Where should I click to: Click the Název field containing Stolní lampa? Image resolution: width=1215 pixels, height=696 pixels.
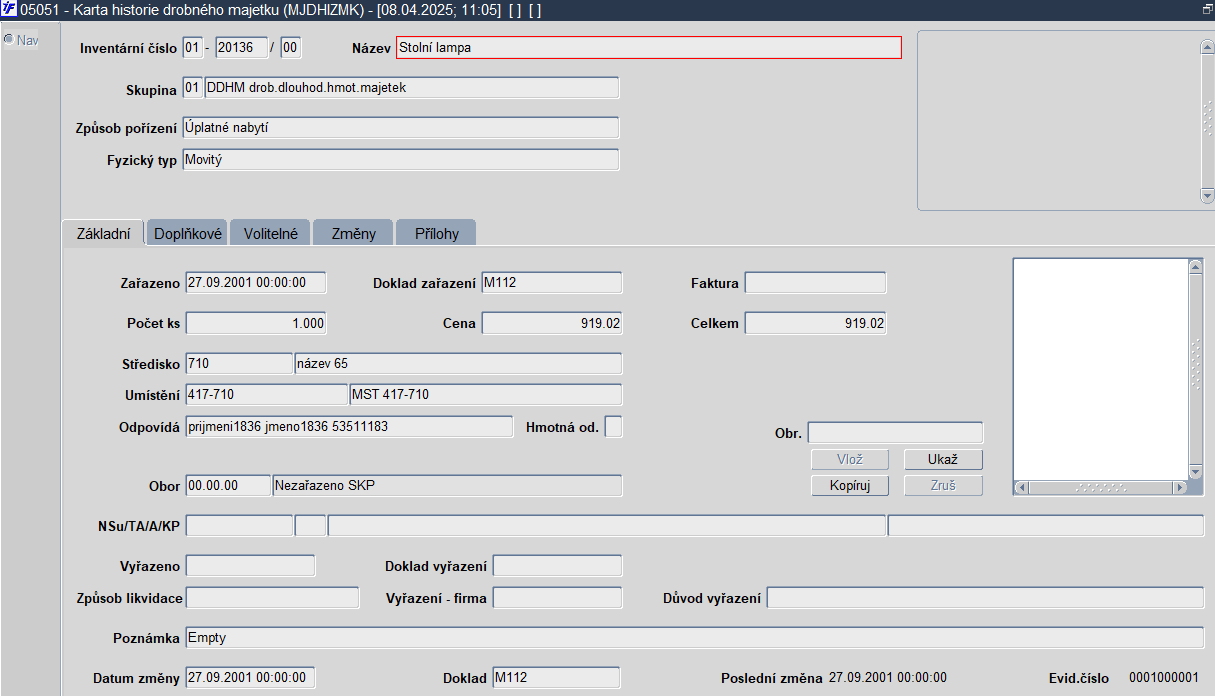649,47
